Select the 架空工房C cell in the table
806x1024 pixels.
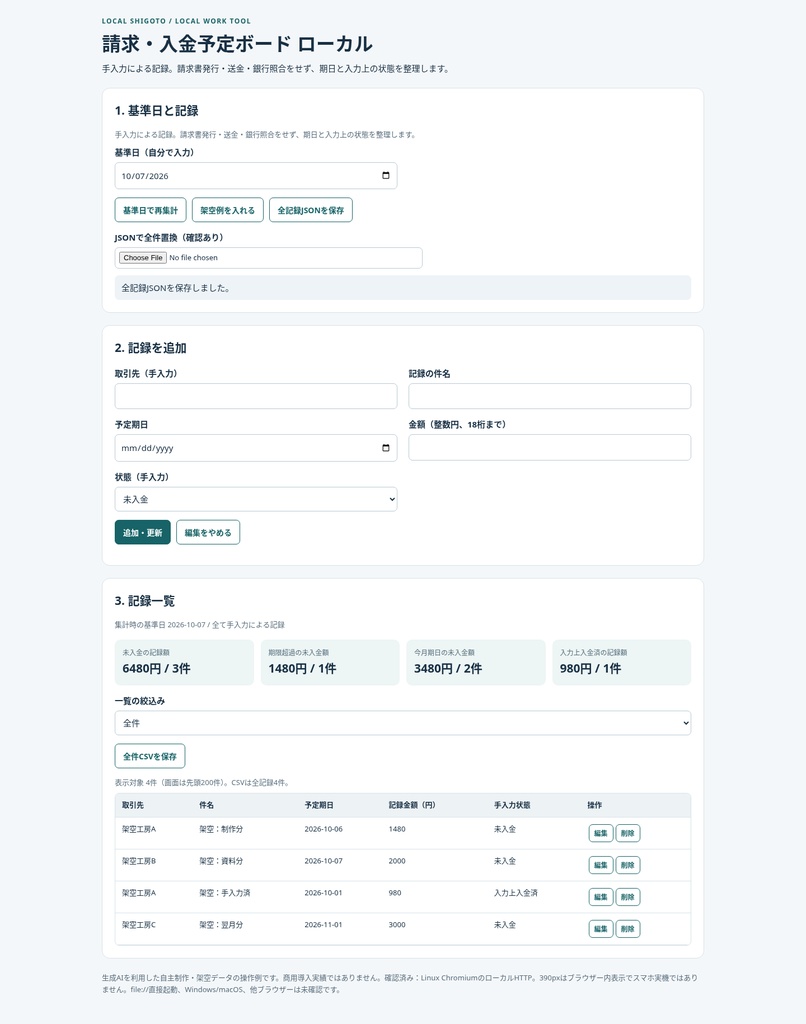(x=139, y=925)
